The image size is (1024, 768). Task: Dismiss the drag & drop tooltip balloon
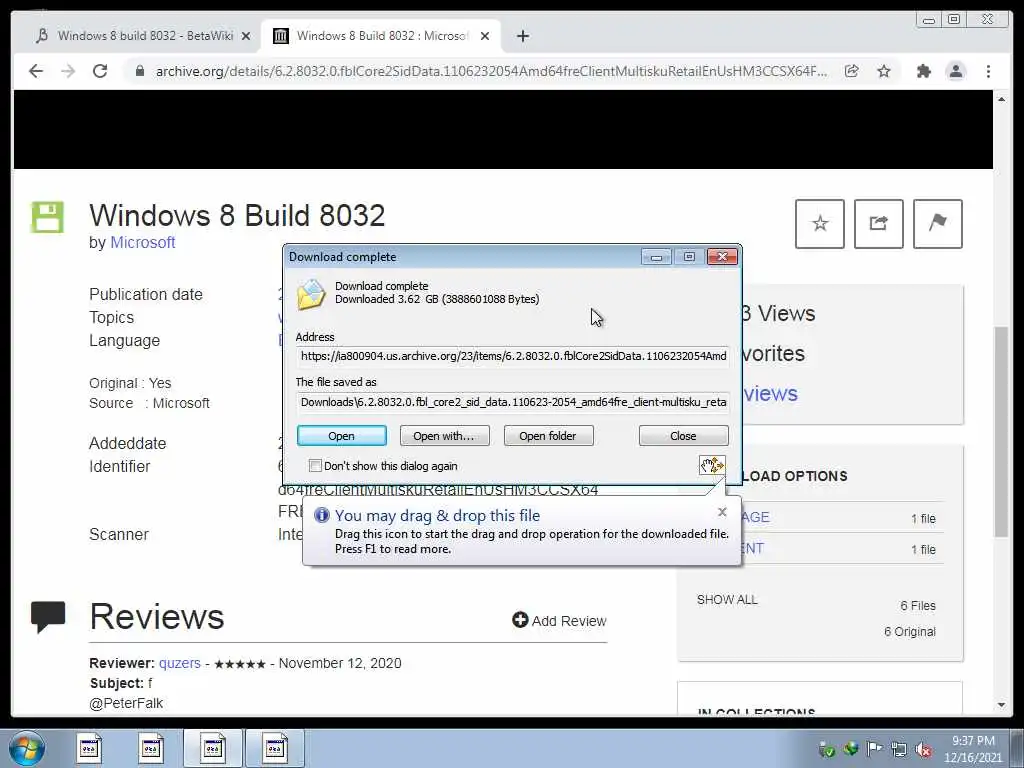pyautogui.click(x=722, y=512)
